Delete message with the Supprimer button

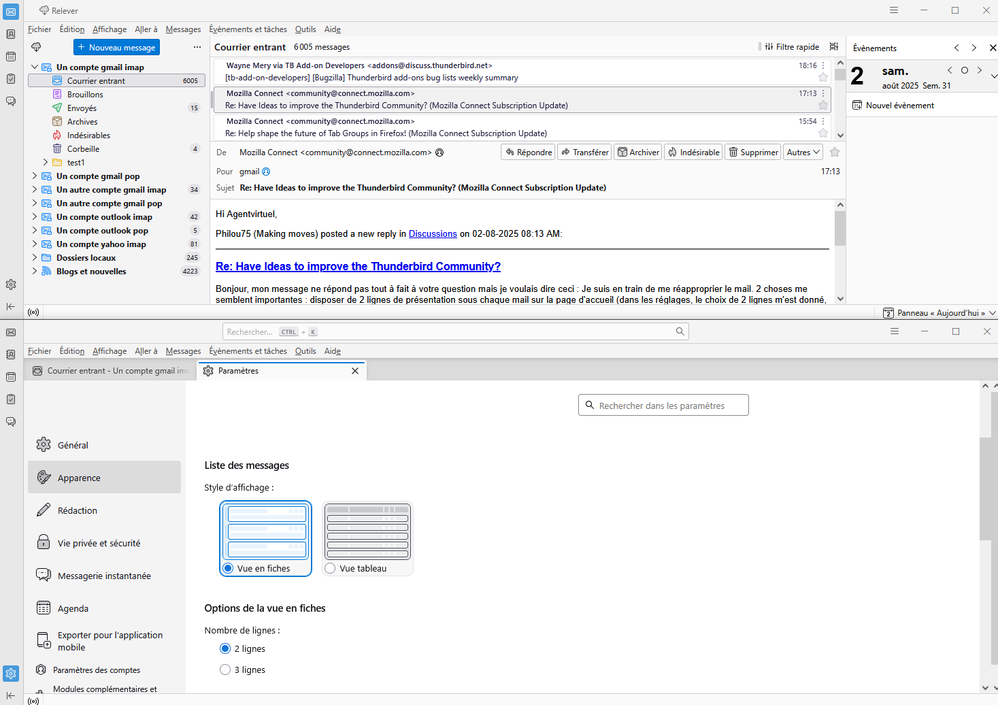[753, 152]
